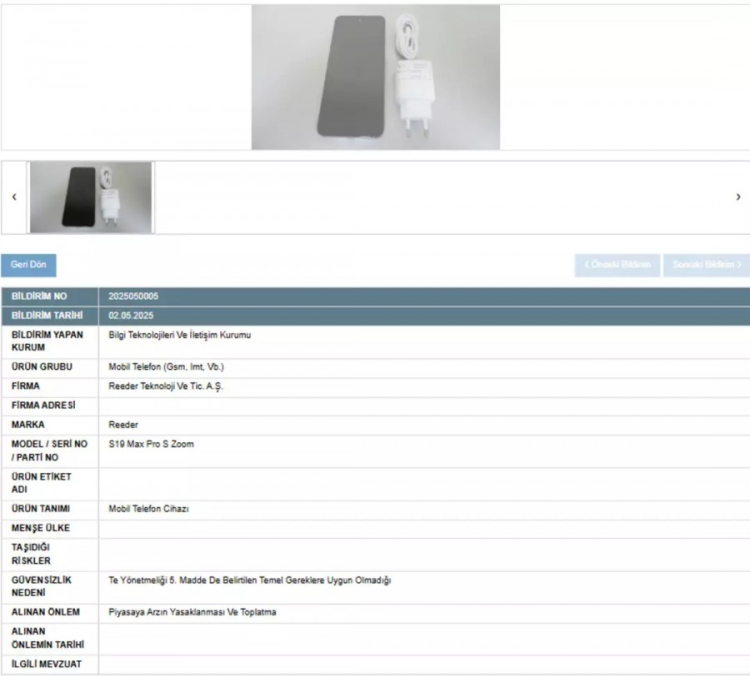
Task: Click the Reeder brand value
Action: 124,425
